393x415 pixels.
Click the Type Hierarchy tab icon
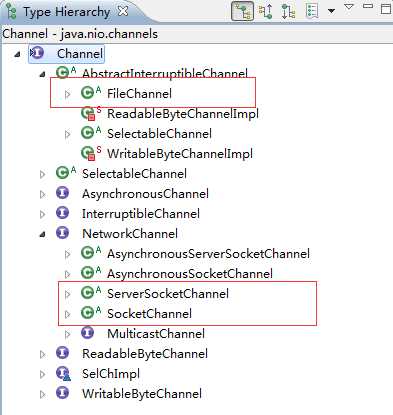[x=11, y=12]
